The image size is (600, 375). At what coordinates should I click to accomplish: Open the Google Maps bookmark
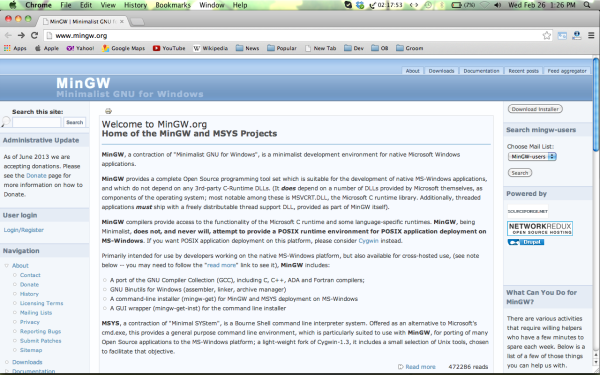(123, 48)
